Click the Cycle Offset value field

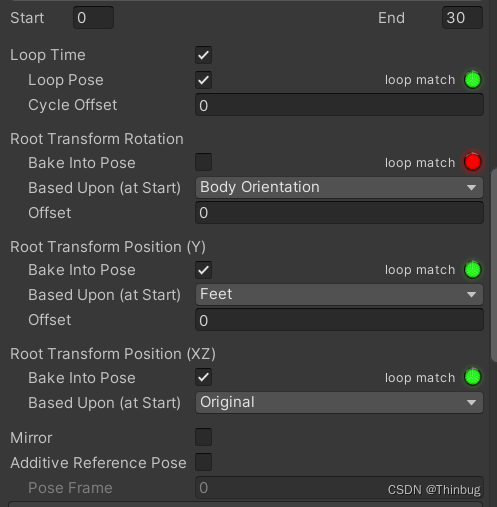(x=339, y=105)
